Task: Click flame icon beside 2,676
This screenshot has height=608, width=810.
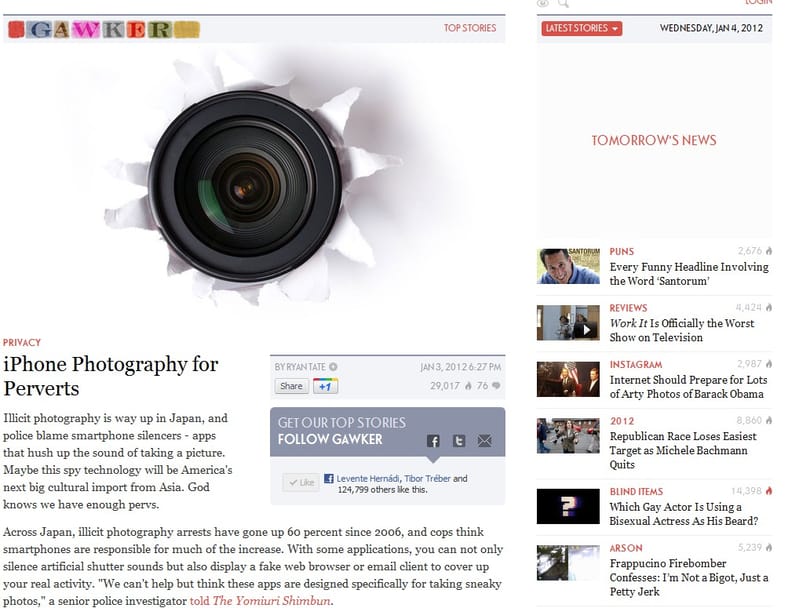Action: pos(769,251)
